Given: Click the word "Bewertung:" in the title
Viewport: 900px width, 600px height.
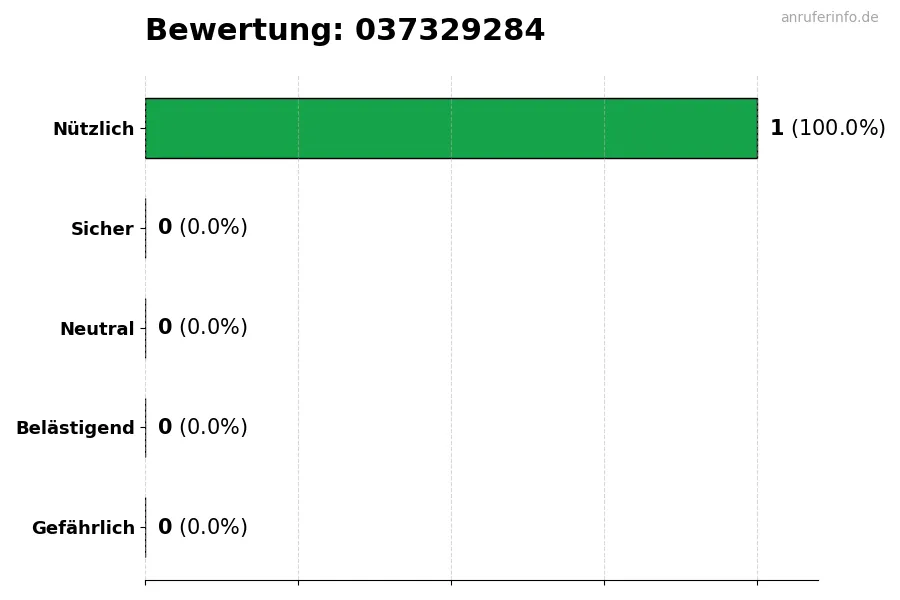Looking at the screenshot, I should 244,31.
